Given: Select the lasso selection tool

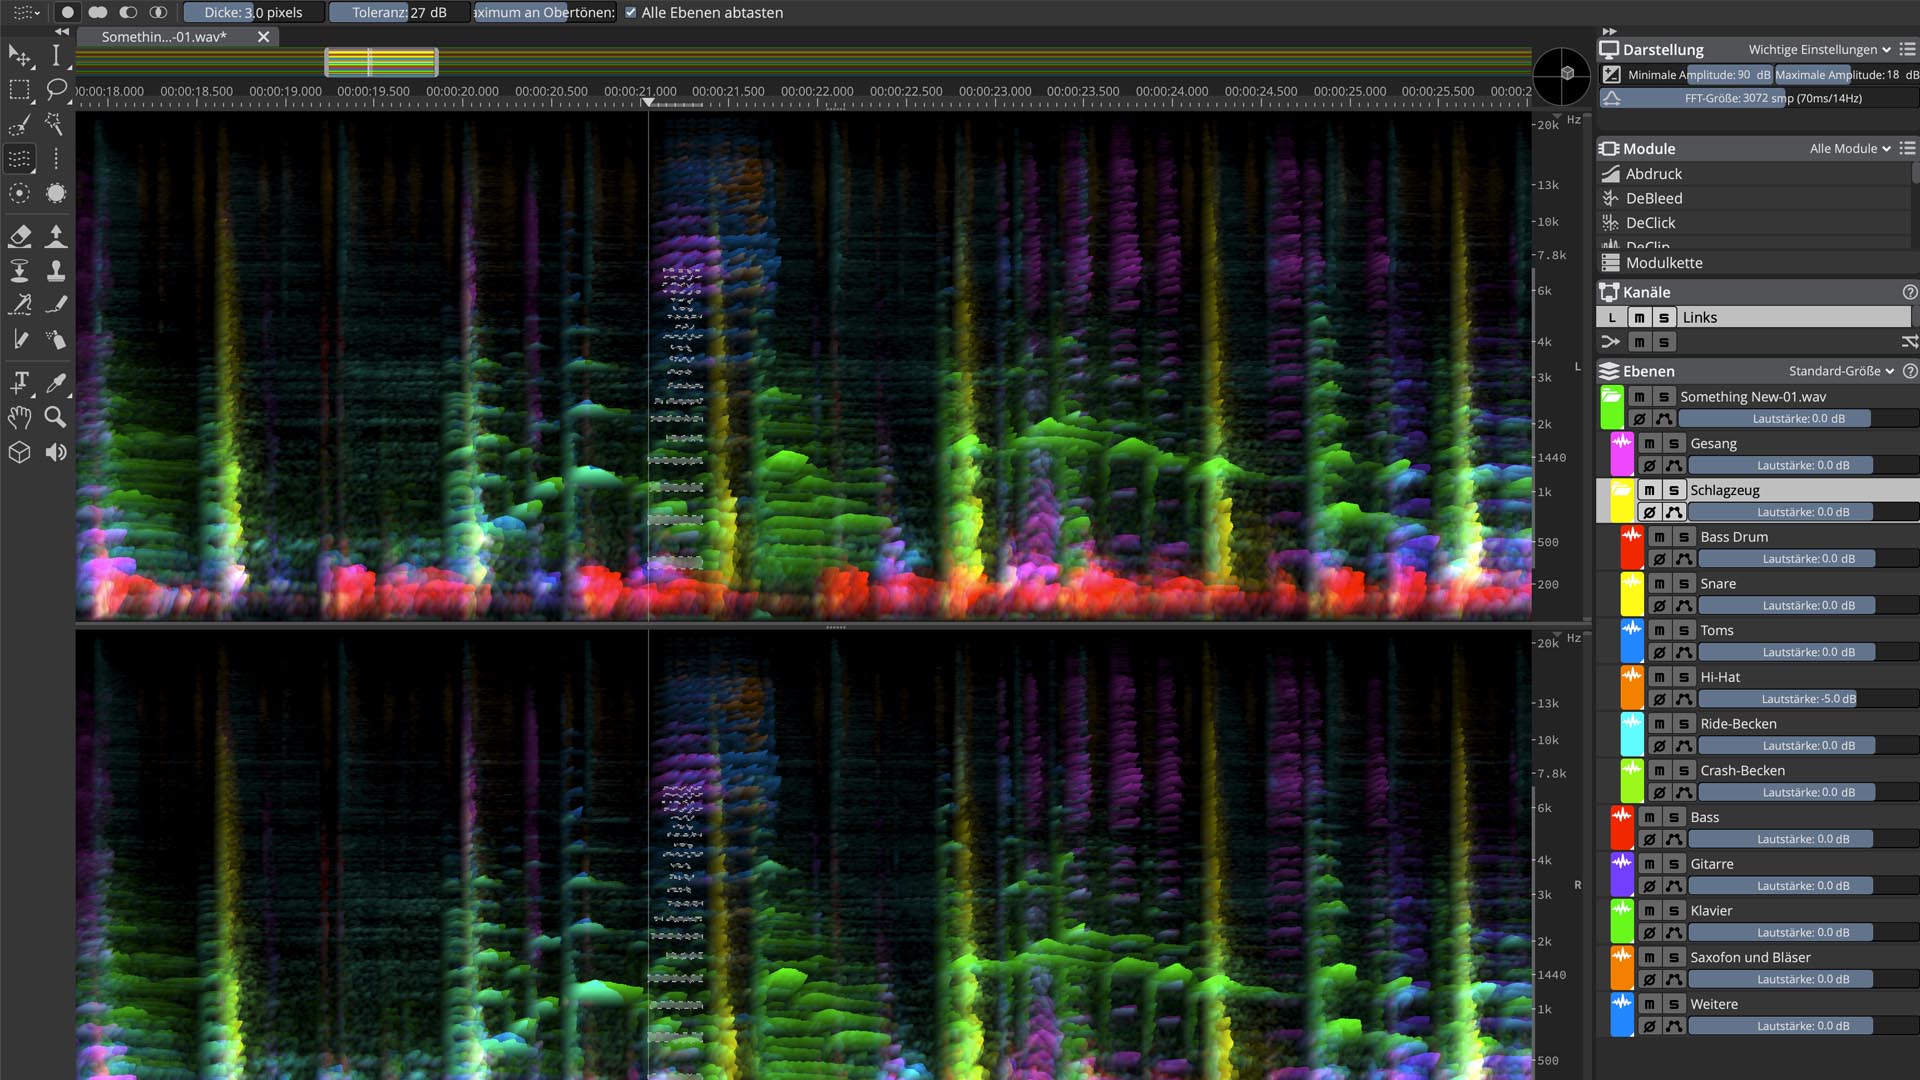Looking at the screenshot, I should pyautogui.click(x=56, y=90).
